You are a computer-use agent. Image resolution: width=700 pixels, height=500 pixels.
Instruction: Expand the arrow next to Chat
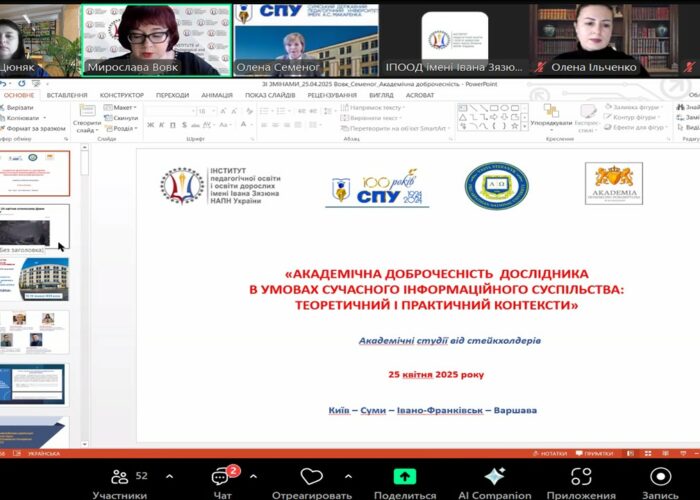[x=253, y=477]
